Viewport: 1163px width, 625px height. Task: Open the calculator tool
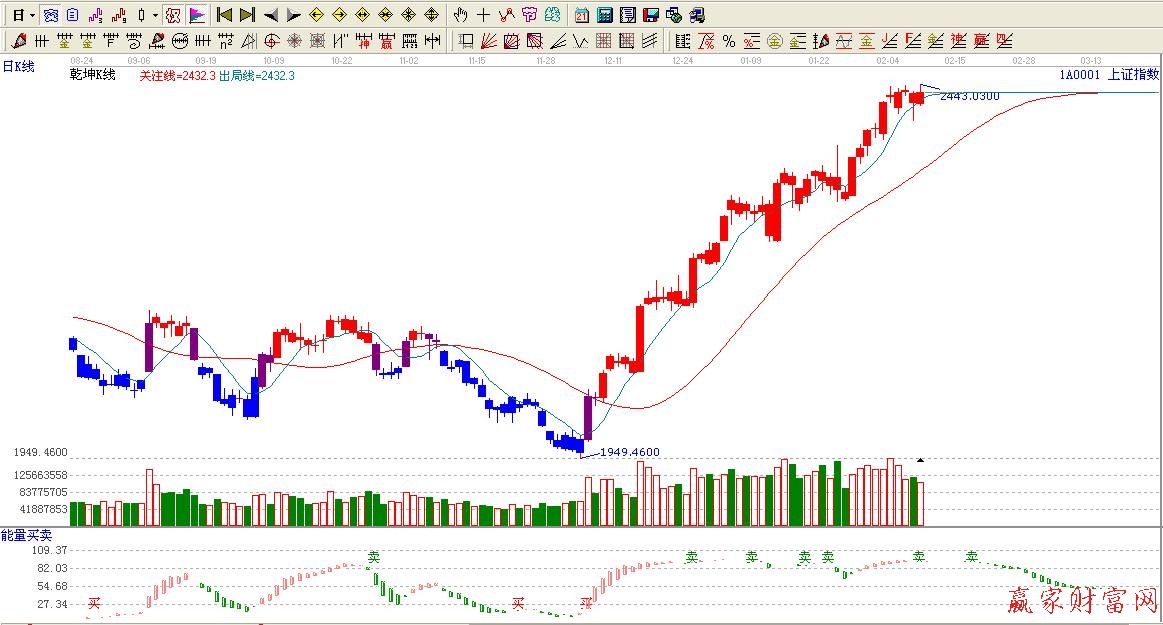[605, 15]
